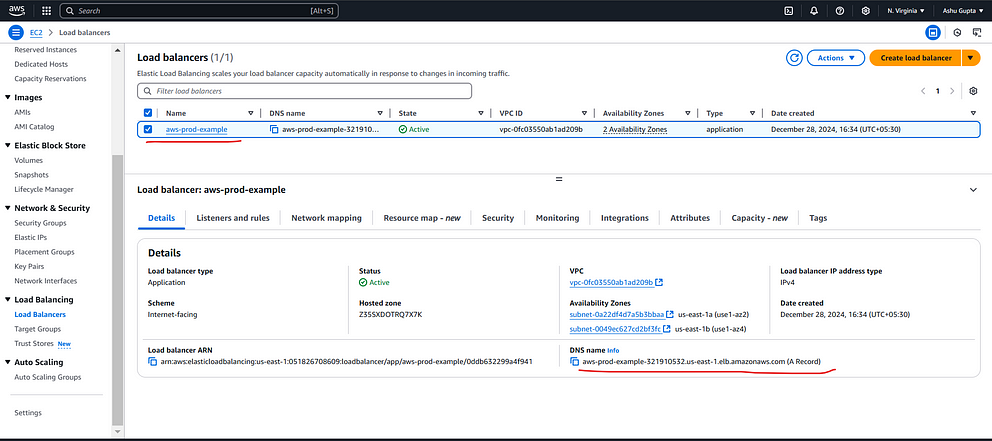Copy the DNS name in Details

(x=574, y=362)
